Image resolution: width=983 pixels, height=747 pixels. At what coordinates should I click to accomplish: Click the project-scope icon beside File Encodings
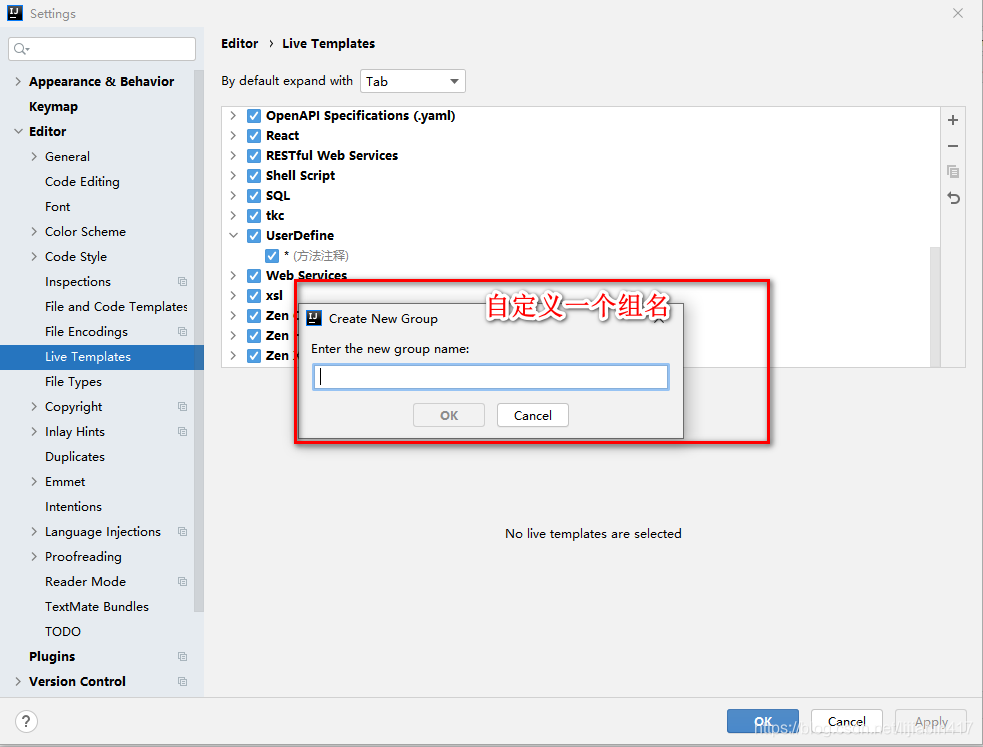point(182,332)
